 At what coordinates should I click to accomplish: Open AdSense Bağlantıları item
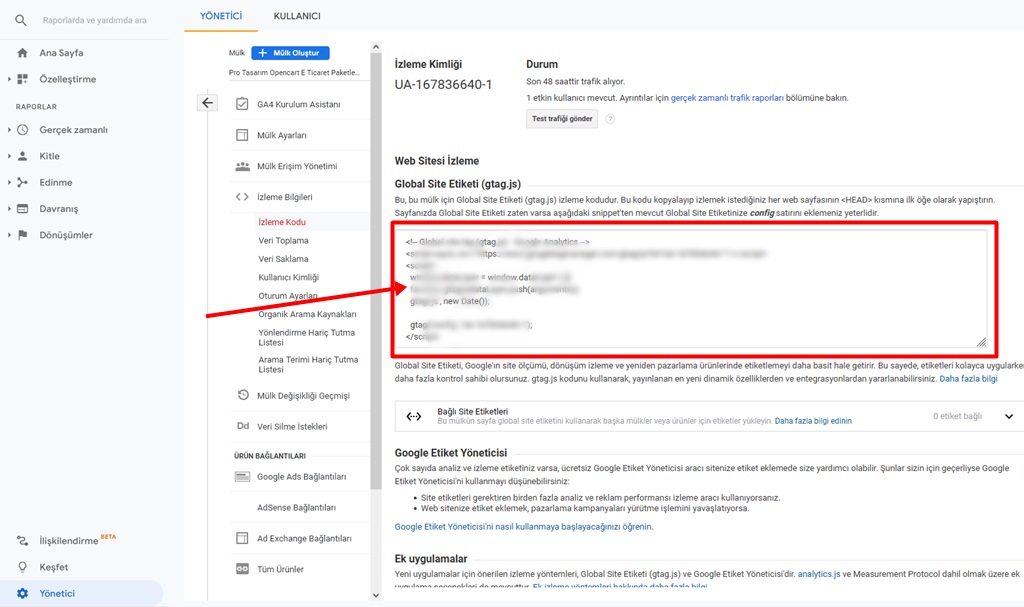(x=296, y=508)
